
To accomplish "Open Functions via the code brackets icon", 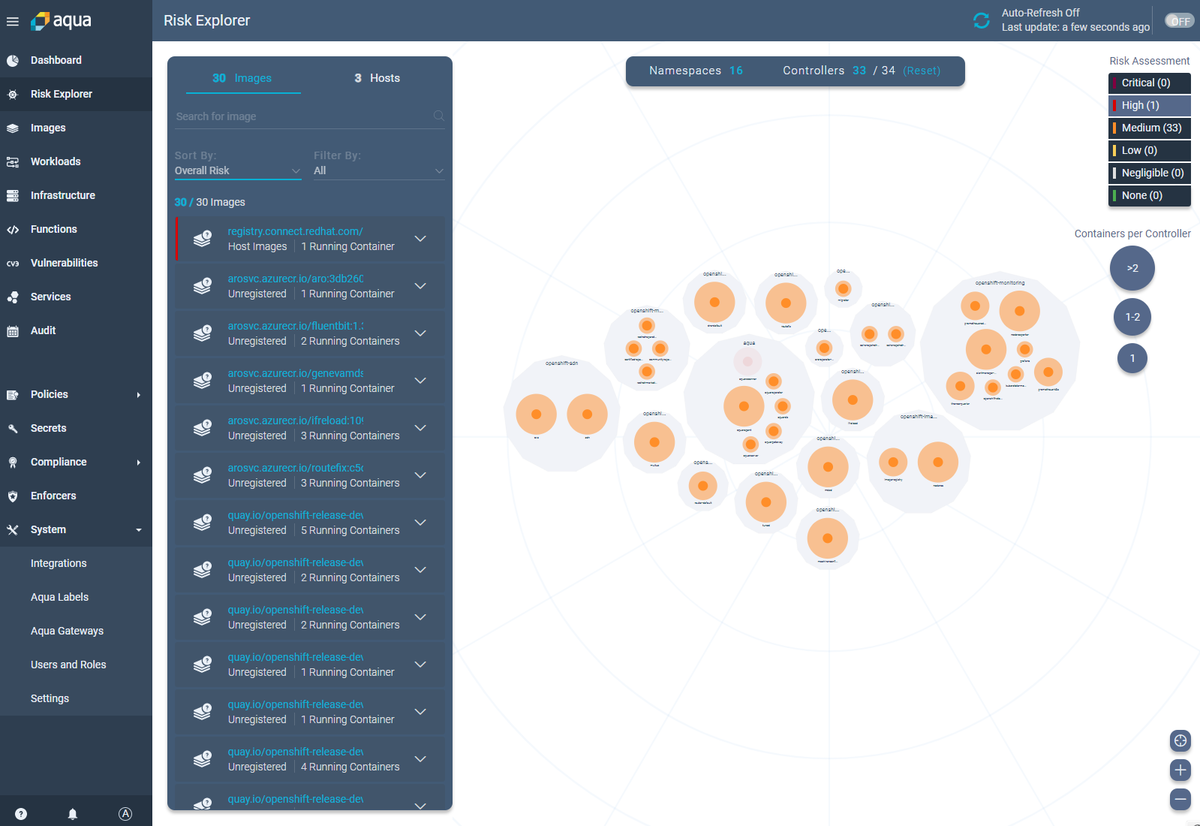I will [x=13, y=229].
